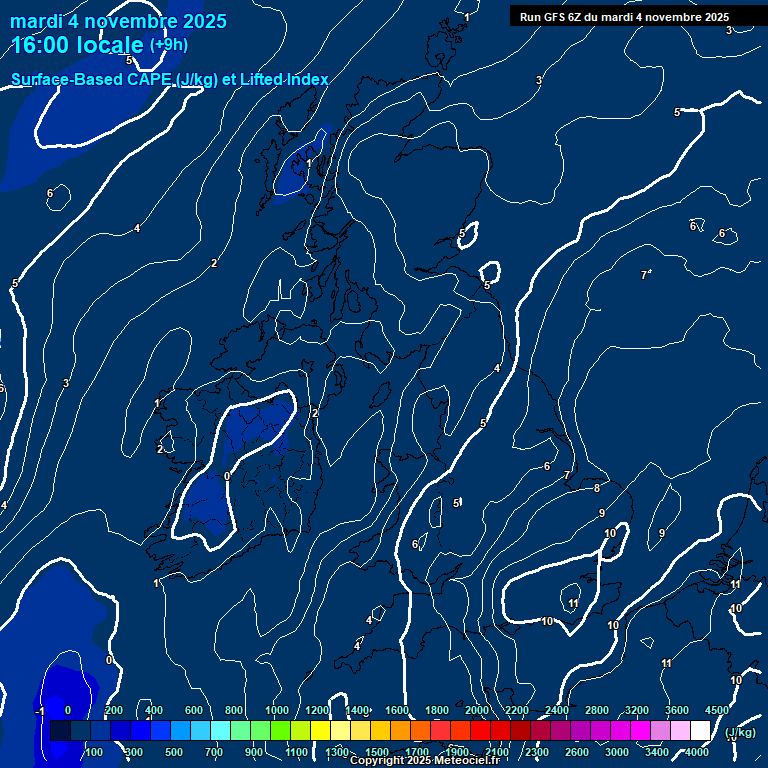Select the bright green legend swatch
The image size is (768, 768).
280,730
